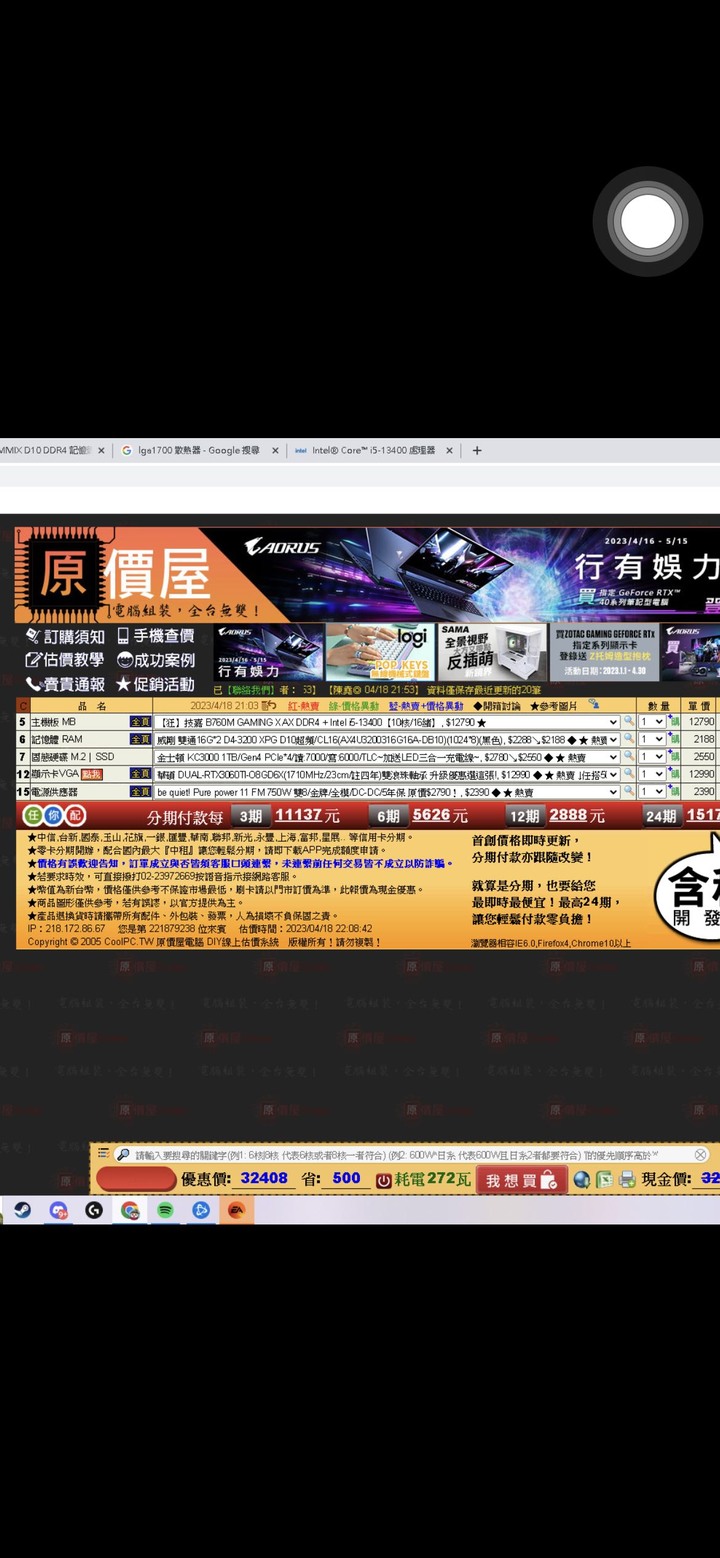
Task: Click the printer icon near 現金價
Action: point(627,1180)
